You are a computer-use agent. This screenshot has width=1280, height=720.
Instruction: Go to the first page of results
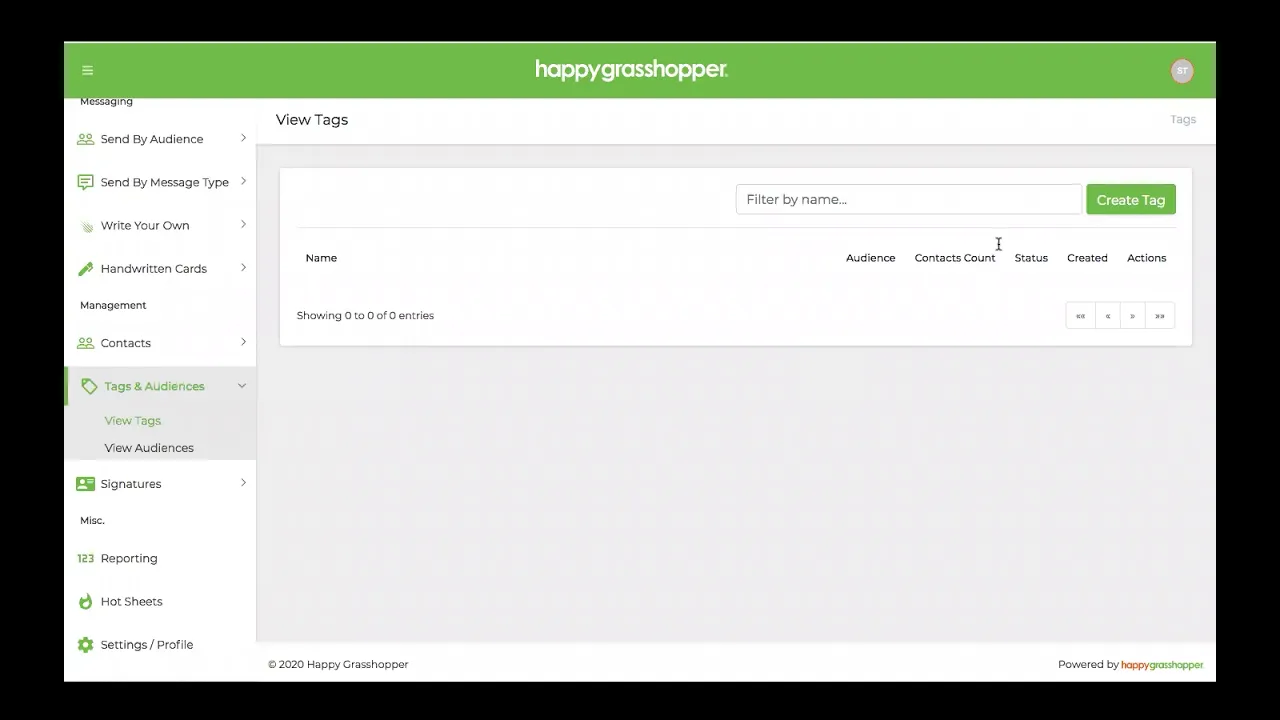1080,316
